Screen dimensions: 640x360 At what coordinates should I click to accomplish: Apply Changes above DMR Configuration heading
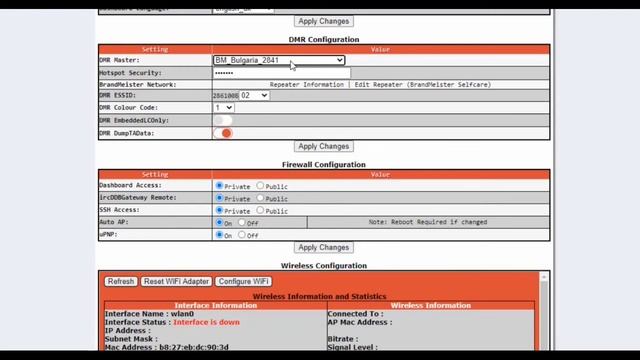(324, 21)
